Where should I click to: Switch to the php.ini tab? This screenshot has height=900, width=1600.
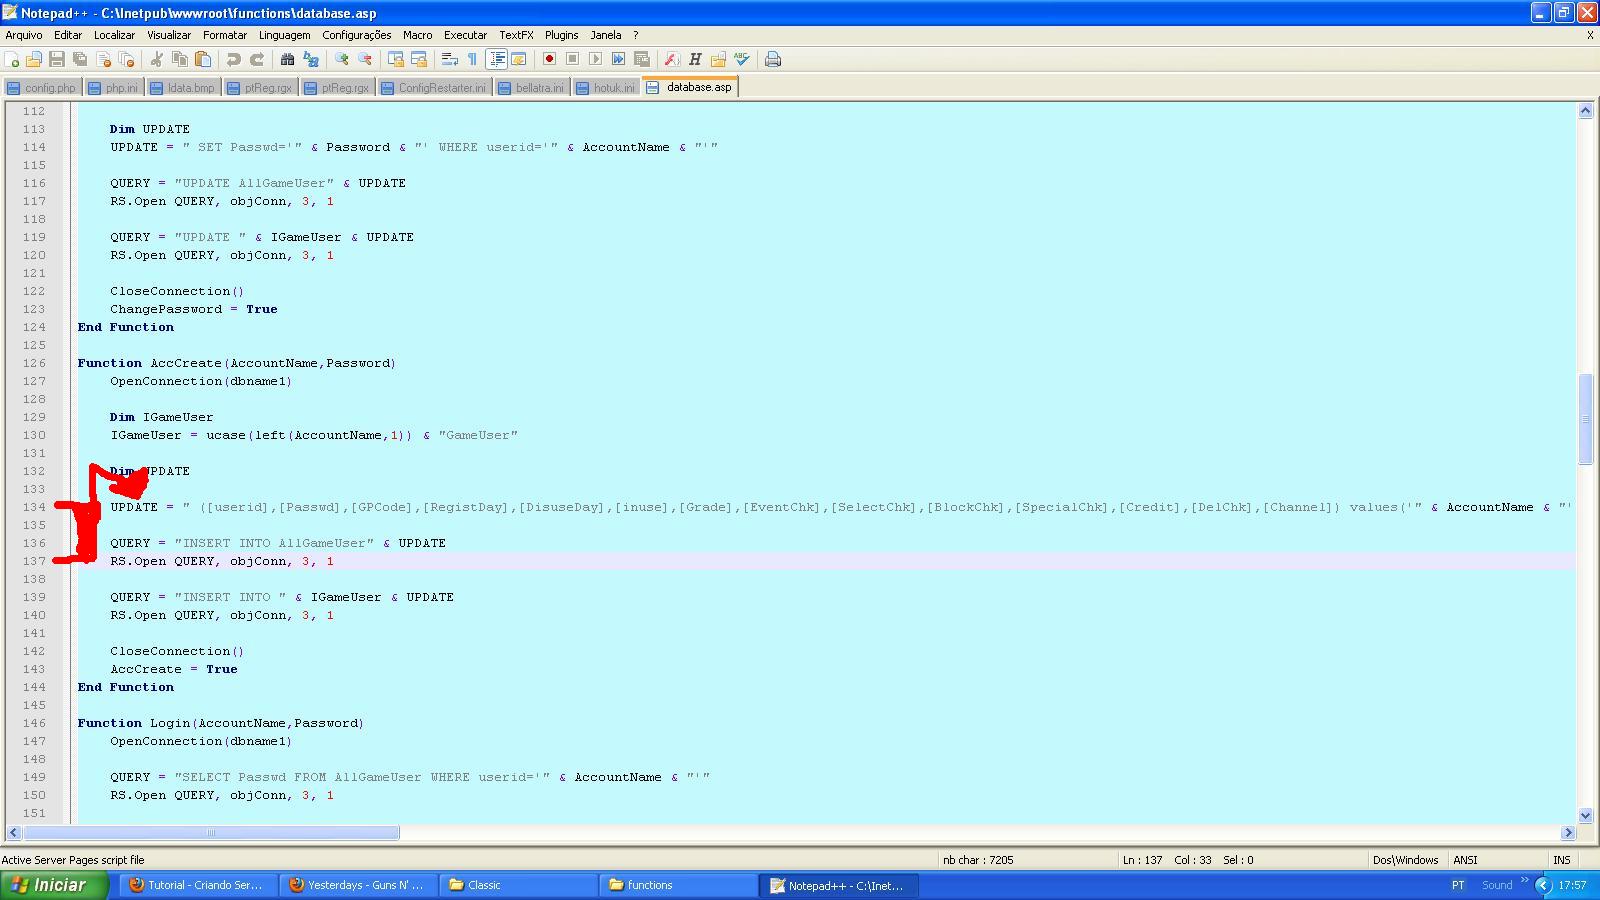pyautogui.click(x=114, y=88)
